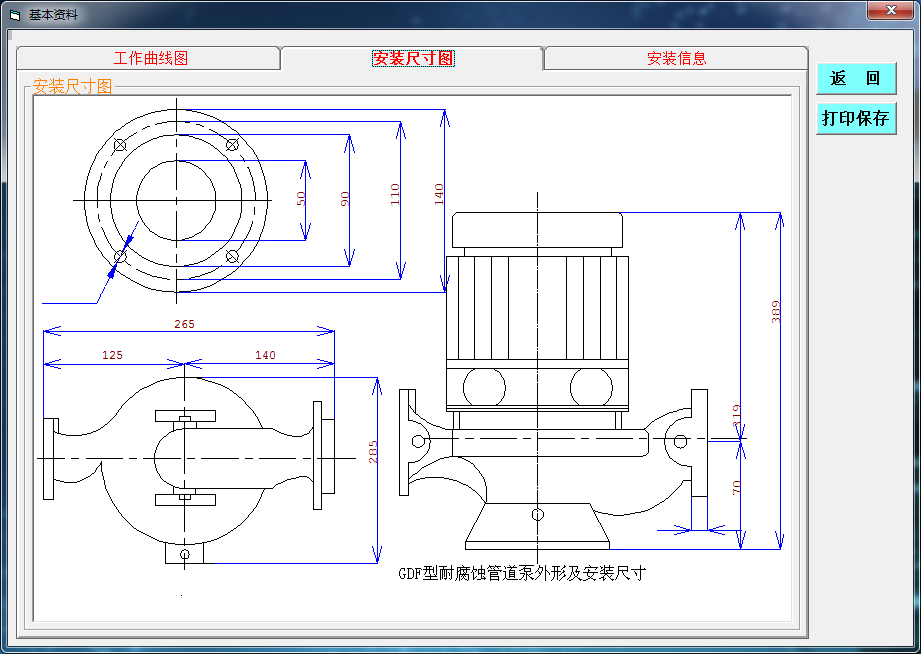Screen dimensions: 921x654
Task: Click the 389 dimension value
Action: point(776,311)
